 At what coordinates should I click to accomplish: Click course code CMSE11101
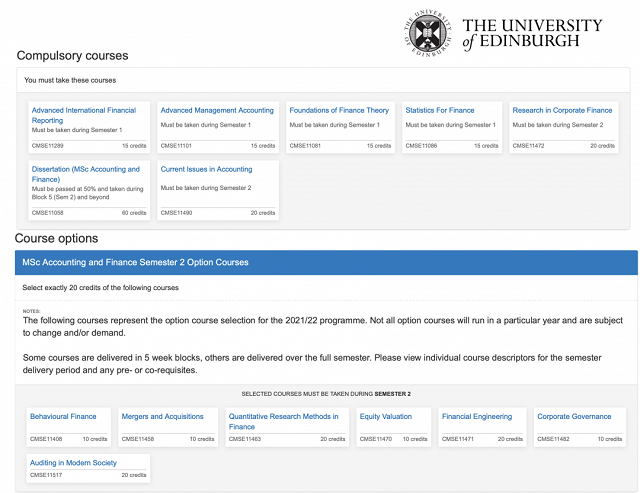(176, 146)
